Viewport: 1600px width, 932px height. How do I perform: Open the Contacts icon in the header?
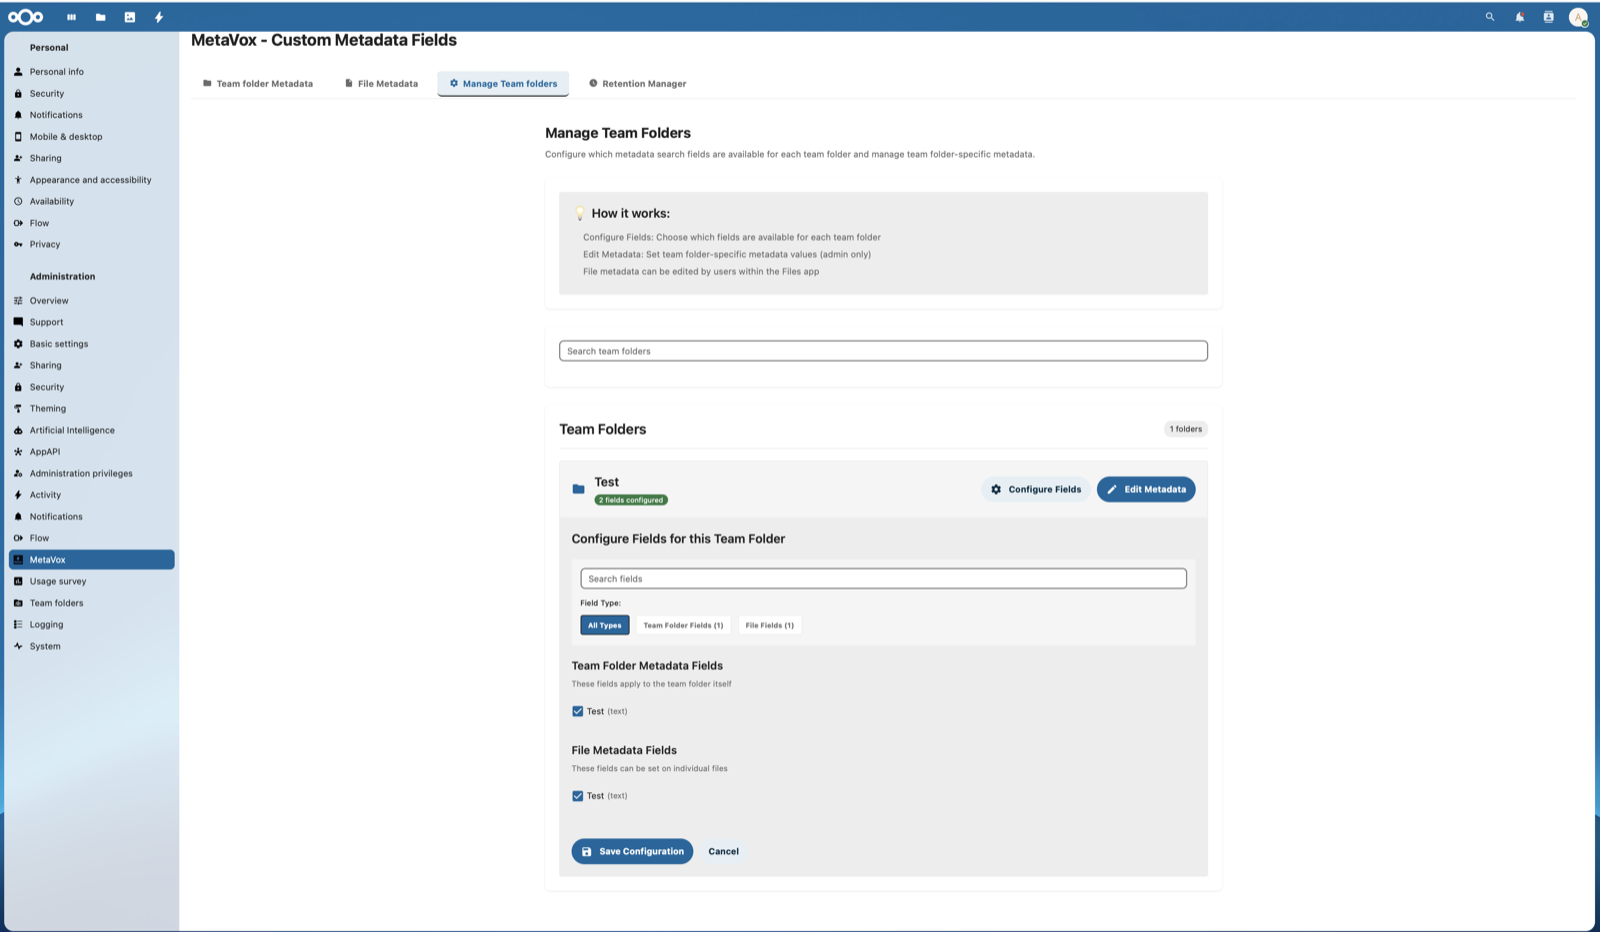(1549, 17)
